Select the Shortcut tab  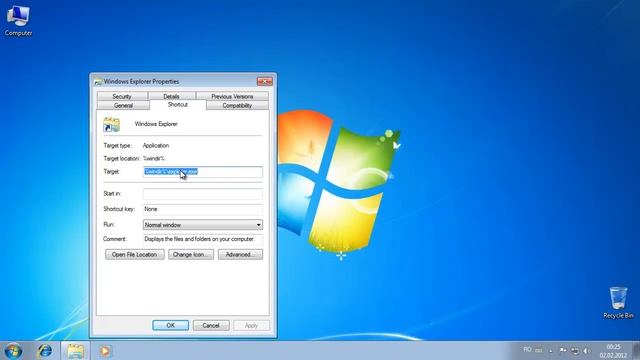(x=178, y=105)
